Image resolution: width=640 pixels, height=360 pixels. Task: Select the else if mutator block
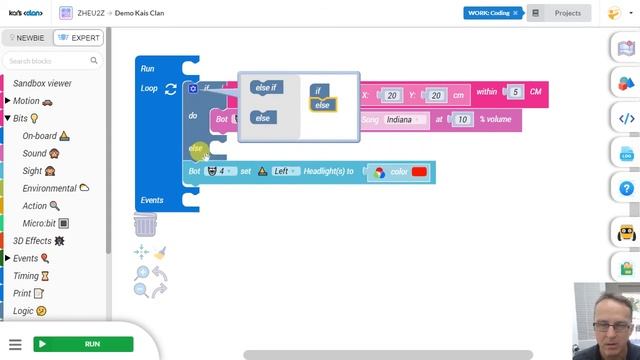(266, 88)
